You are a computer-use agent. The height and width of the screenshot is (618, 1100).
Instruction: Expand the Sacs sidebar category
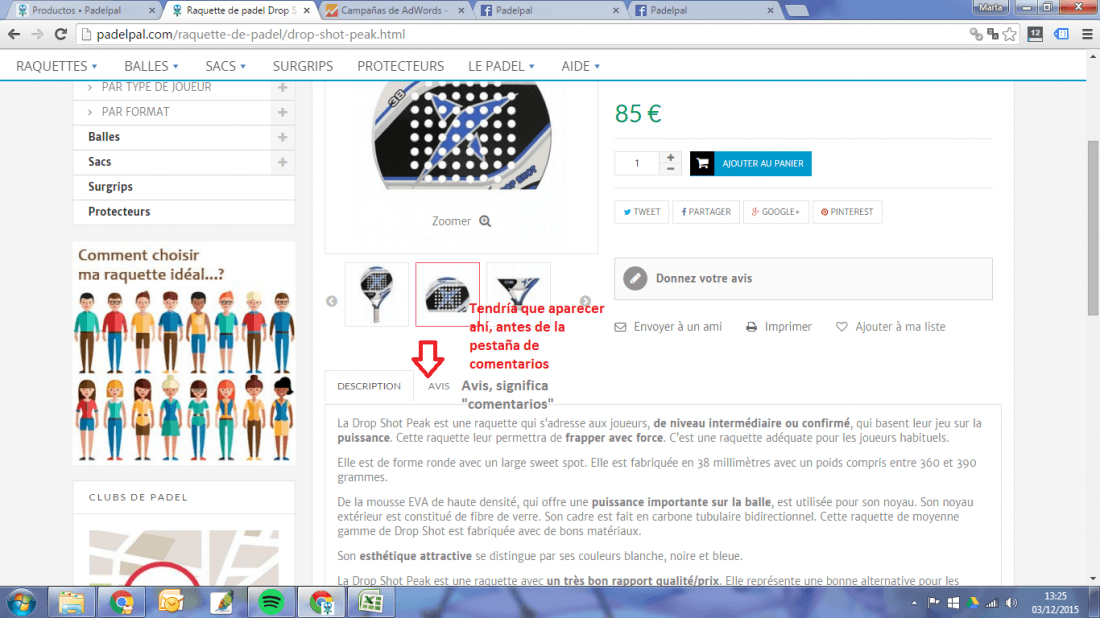pos(282,162)
